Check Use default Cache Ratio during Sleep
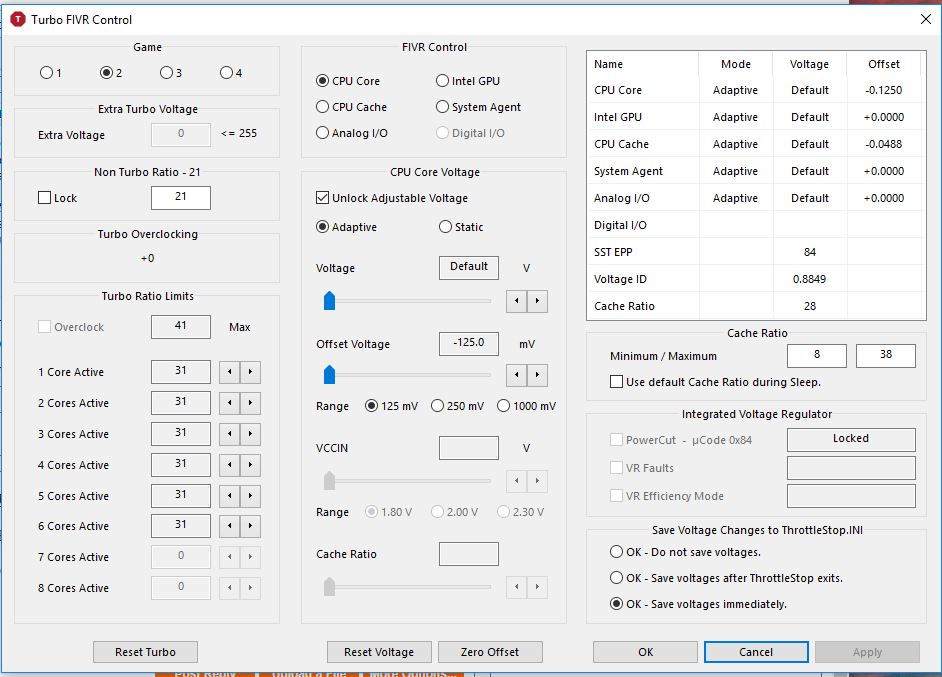Screen dimensions: 942x677 (x=616, y=382)
